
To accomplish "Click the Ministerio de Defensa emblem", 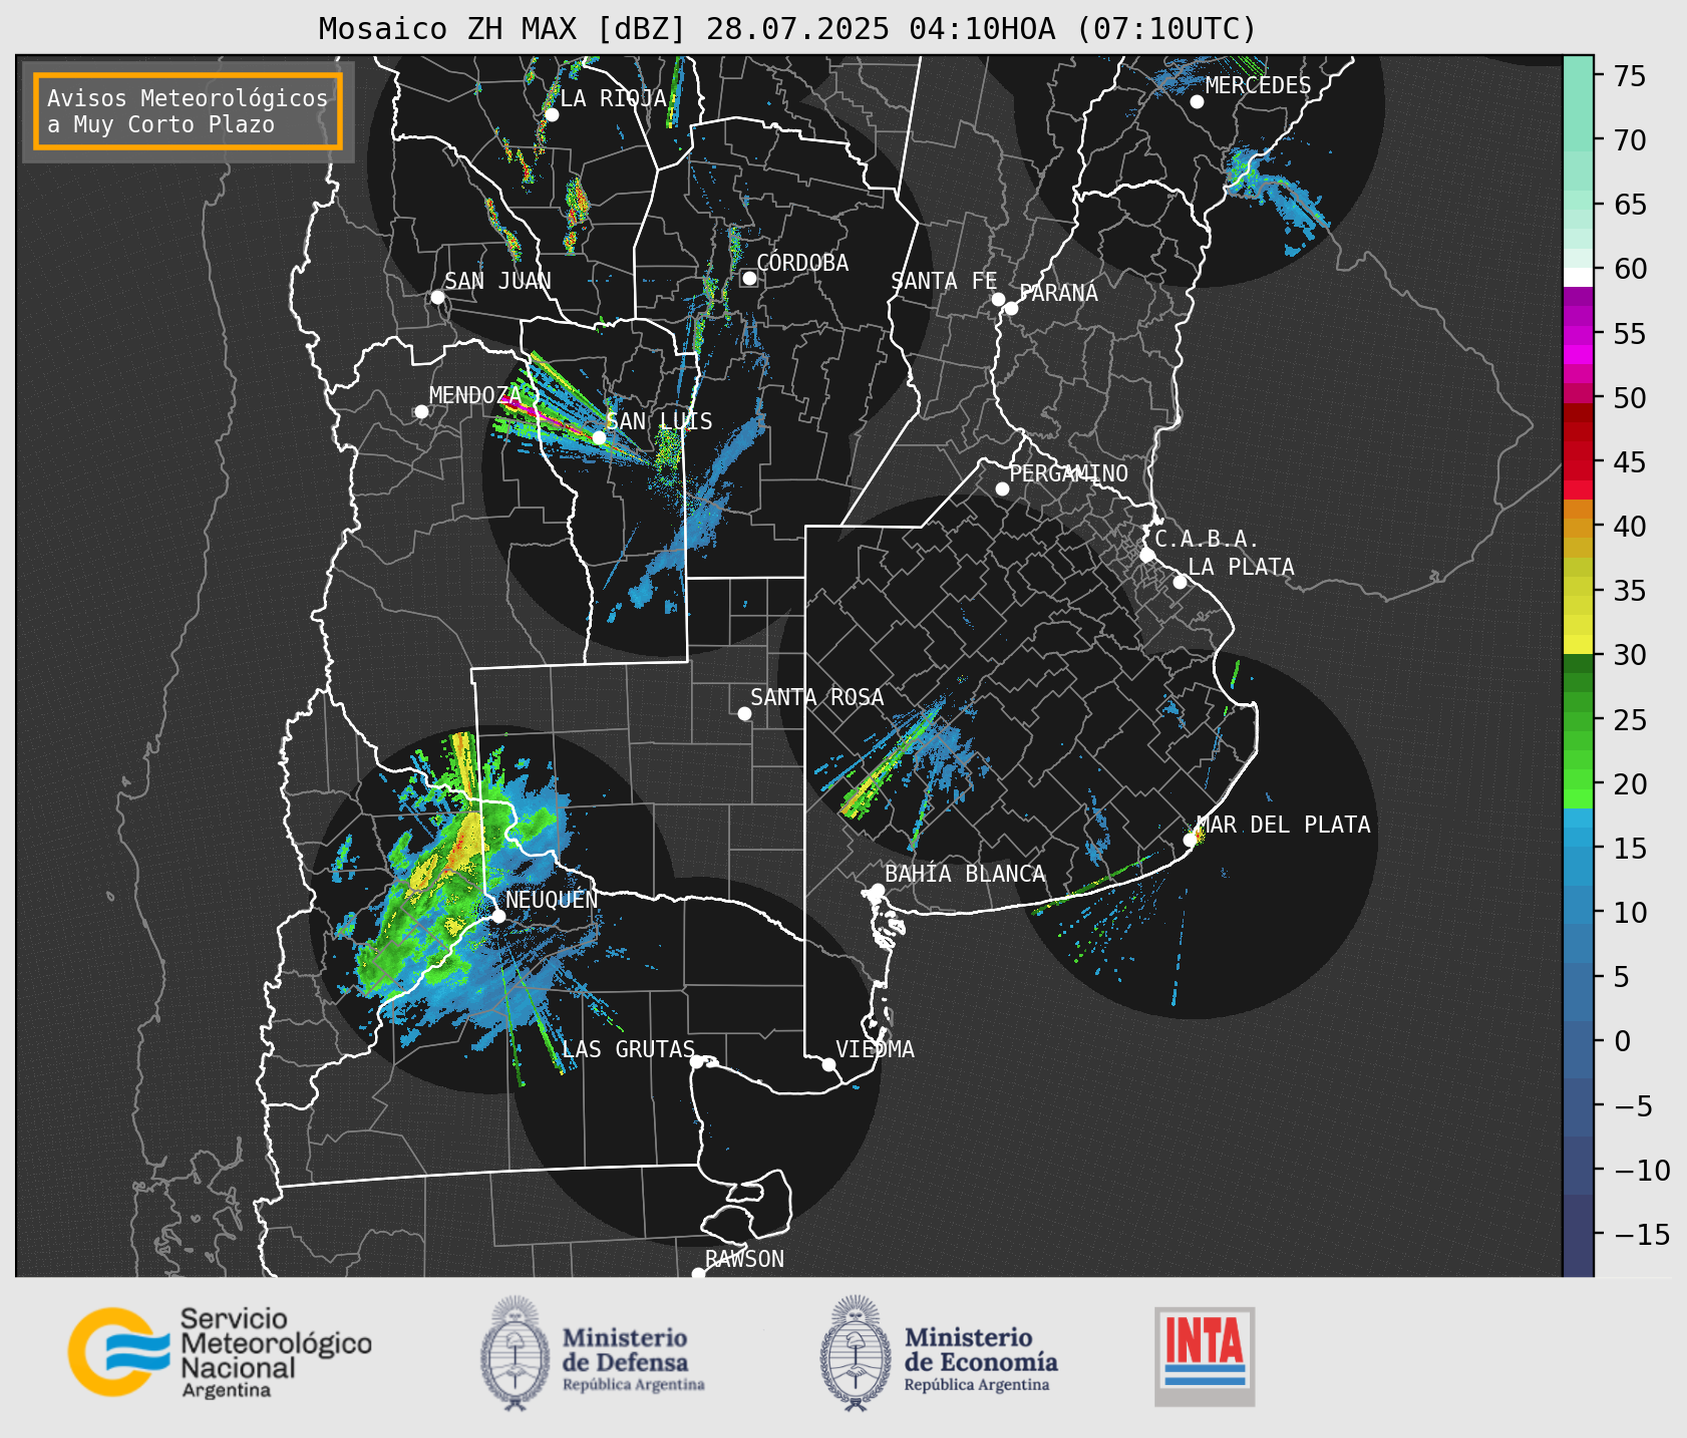I will 515,1353.
